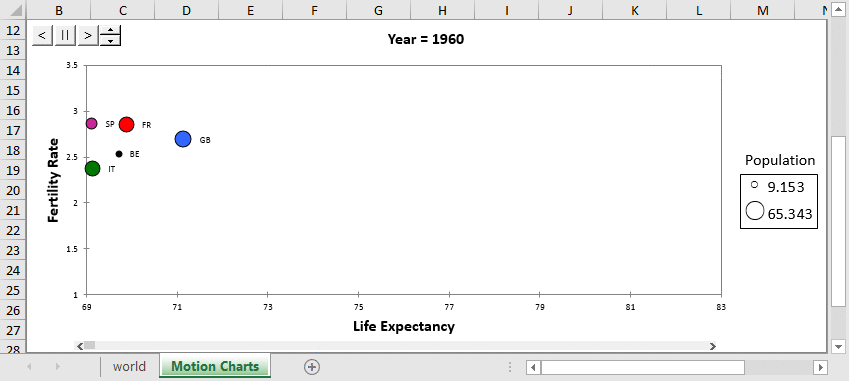Viewport: 849px width, 381px height.
Task: Select the blue GB bubble
Action: 184,139
